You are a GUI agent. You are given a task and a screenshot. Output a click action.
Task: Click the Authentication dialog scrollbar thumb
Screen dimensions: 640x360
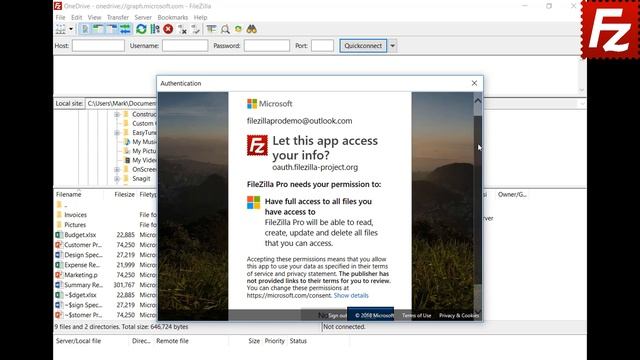pyautogui.click(x=478, y=199)
